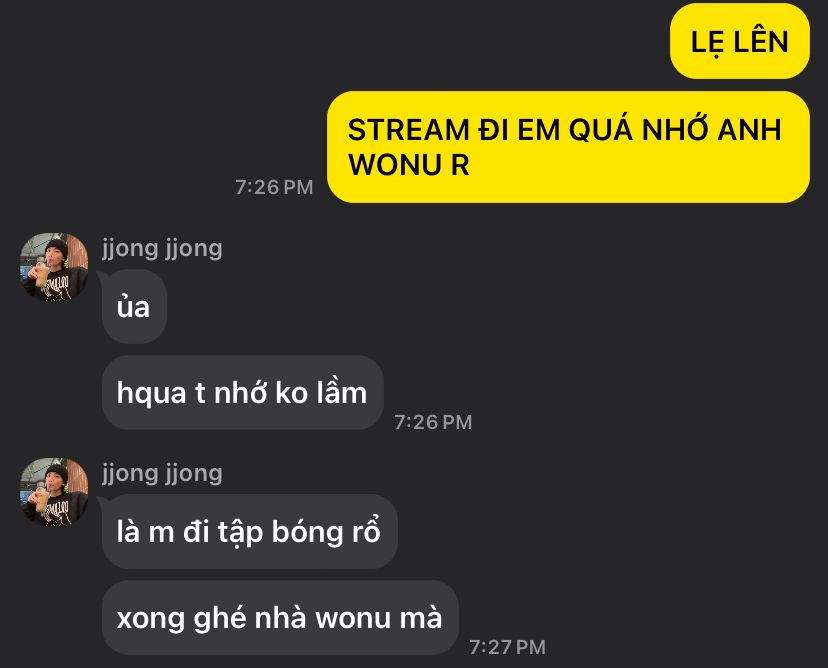Tap 'WONU R' in the yellow message
This screenshot has height=668, width=828.
click(409, 165)
